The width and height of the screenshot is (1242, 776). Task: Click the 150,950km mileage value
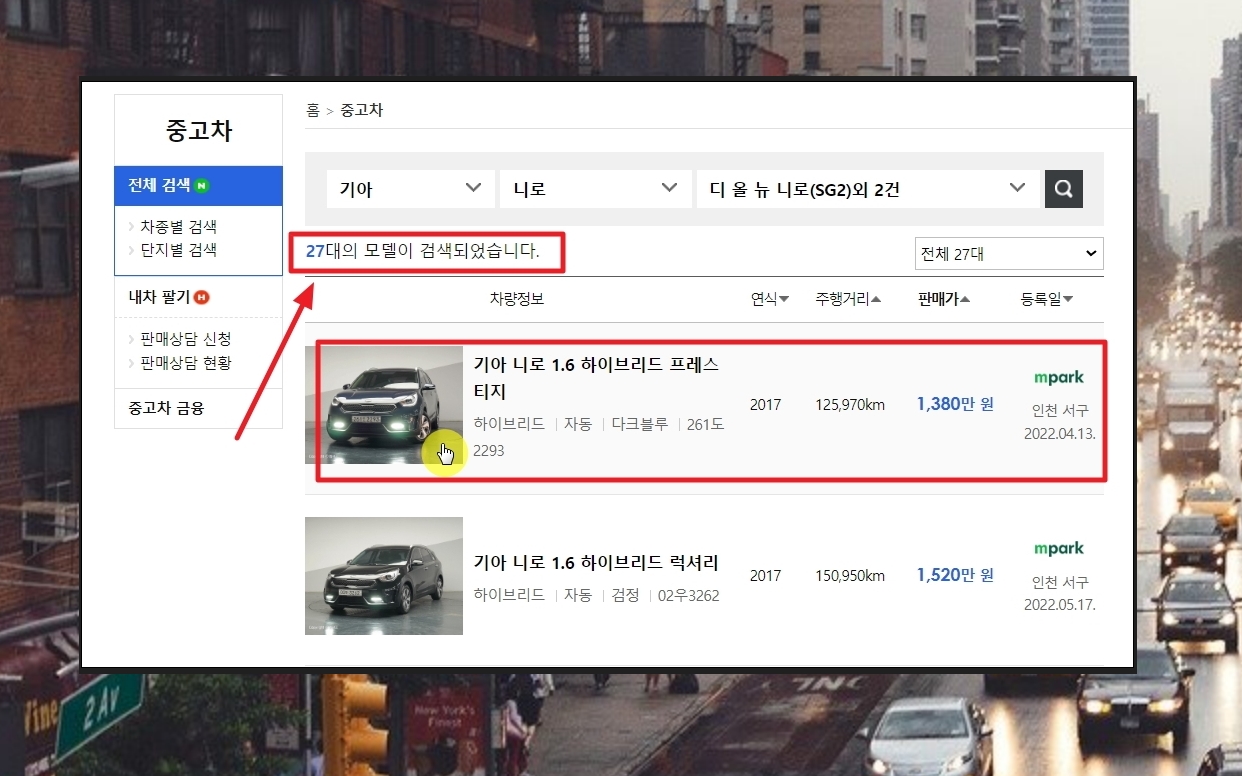pos(850,576)
